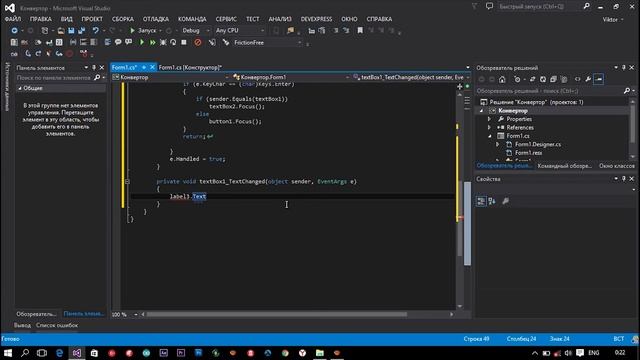Image resolution: width=640 pixels, height=360 pixels.
Task: Click the Save All toolbar icon
Action: [x=82, y=30]
